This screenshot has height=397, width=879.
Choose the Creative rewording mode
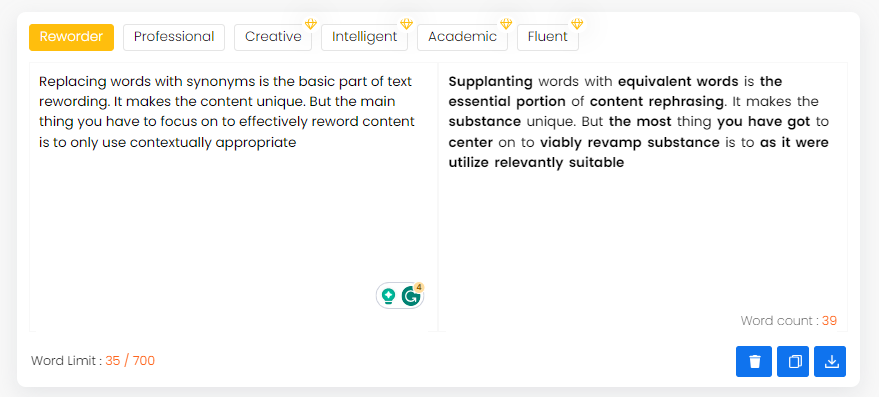pos(273,37)
